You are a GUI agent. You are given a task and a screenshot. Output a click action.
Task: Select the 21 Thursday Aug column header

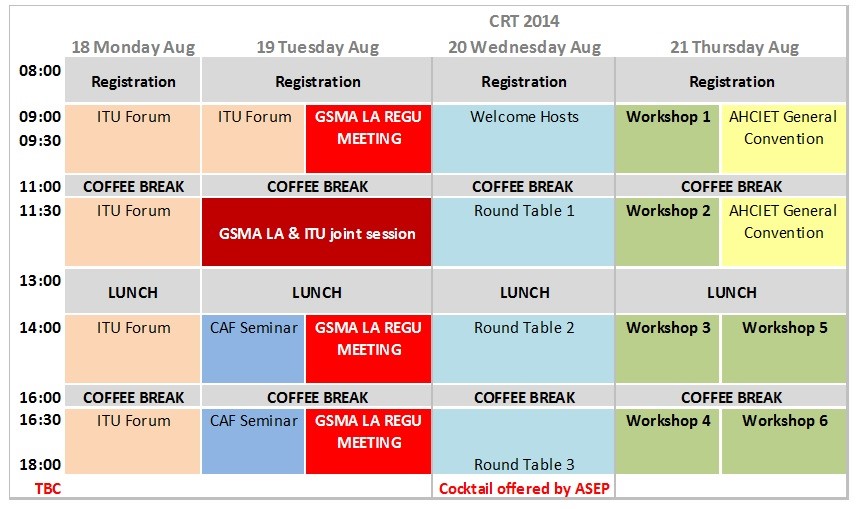[x=731, y=47]
